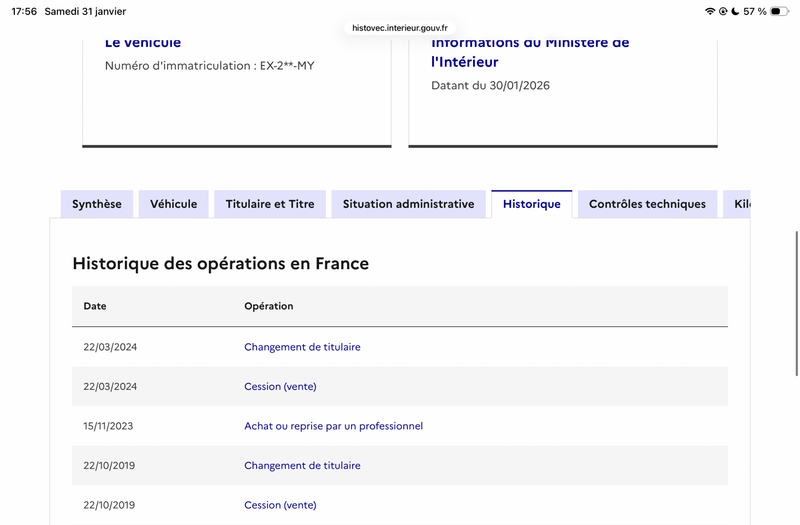Viewport: 800px width, 525px height.
Task: Open Cession (vente) entry from 22/03/2024
Action: coord(280,386)
